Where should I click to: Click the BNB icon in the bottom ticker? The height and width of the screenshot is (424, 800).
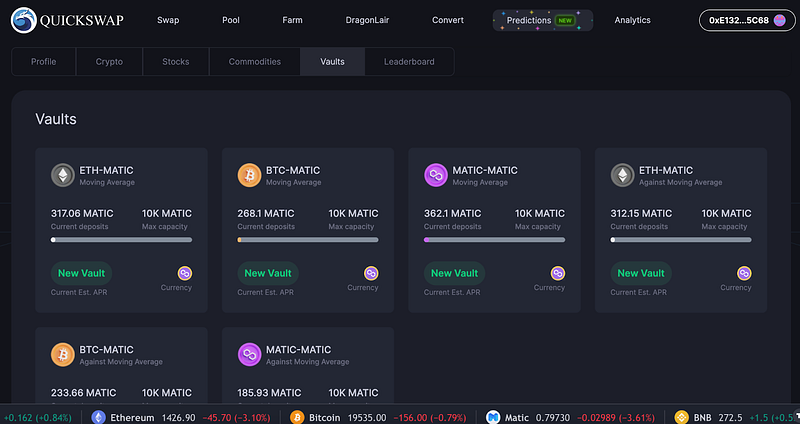pyautogui.click(x=681, y=417)
